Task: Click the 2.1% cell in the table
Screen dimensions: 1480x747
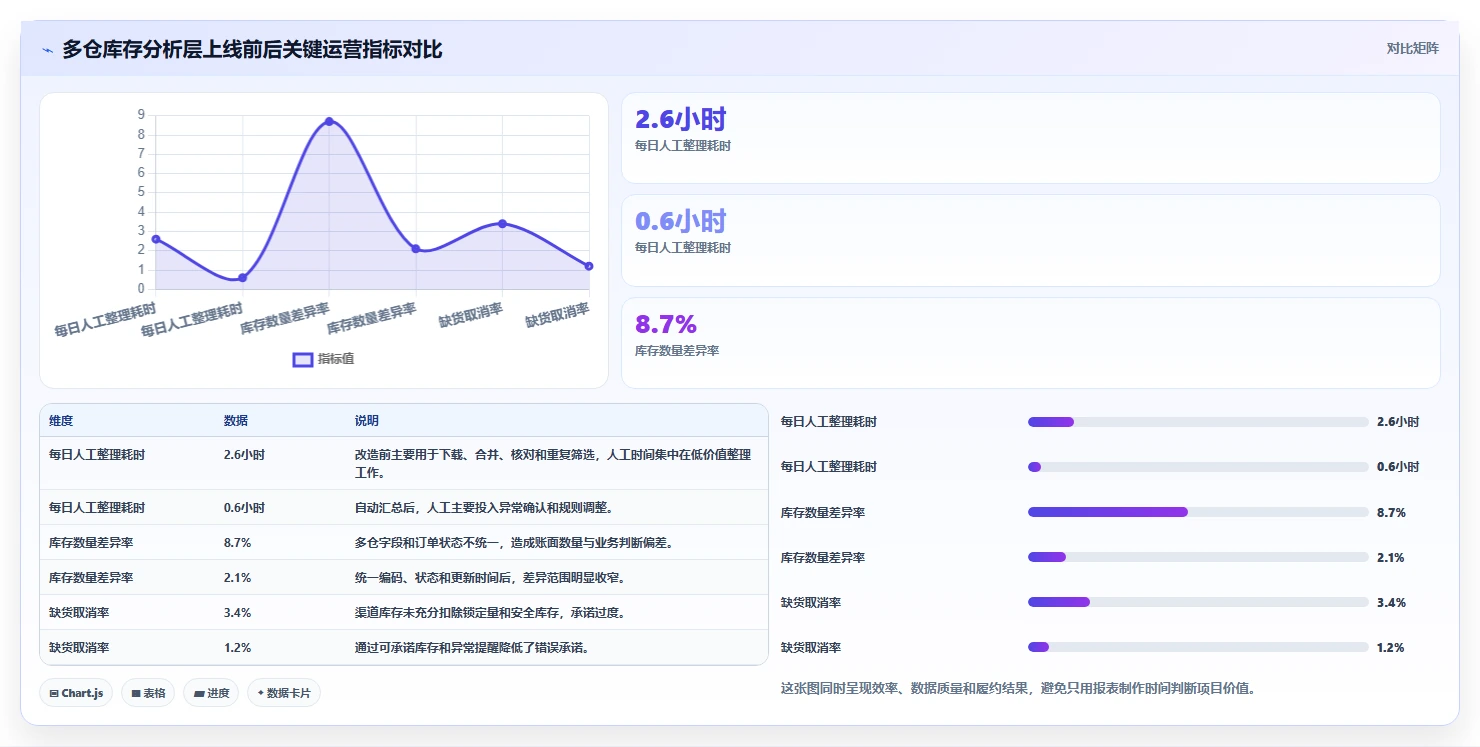Action: click(237, 578)
